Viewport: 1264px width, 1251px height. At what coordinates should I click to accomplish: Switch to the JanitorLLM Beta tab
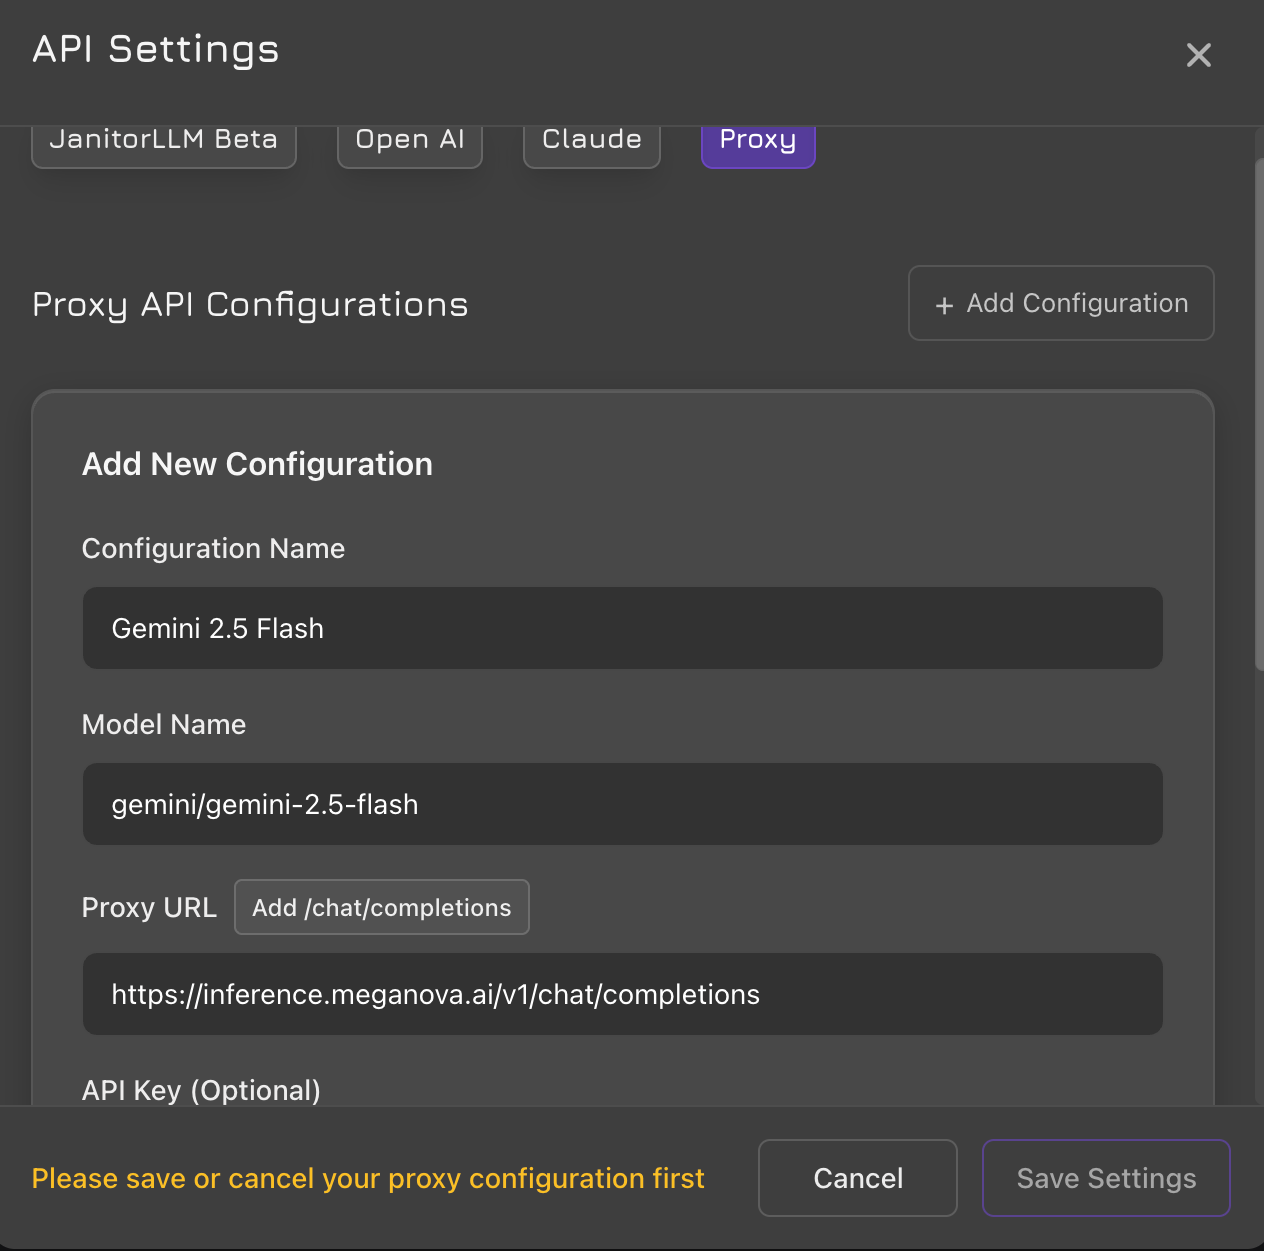pyautogui.click(x=164, y=141)
